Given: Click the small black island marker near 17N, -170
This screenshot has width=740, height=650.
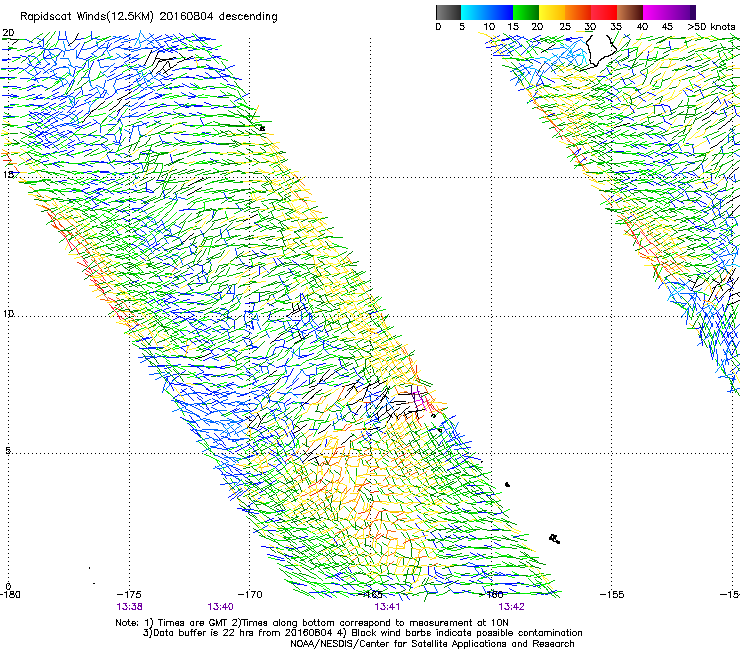Looking at the screenshot, I should coord(262,128).
